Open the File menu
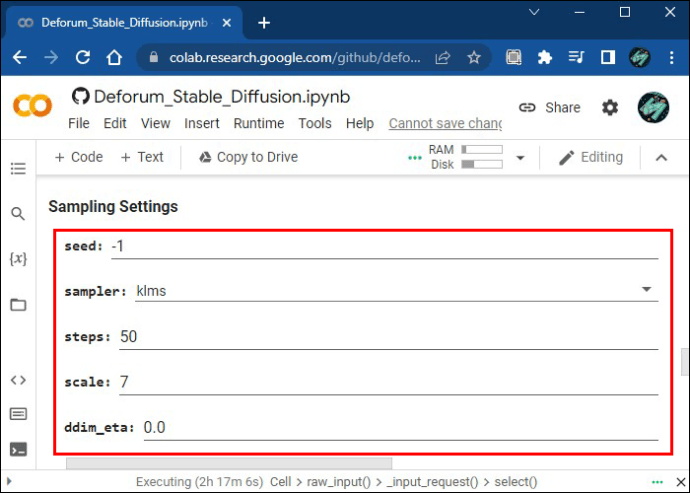Image resolution: width=690 pixels, height=493 pixels. point(79,123)
